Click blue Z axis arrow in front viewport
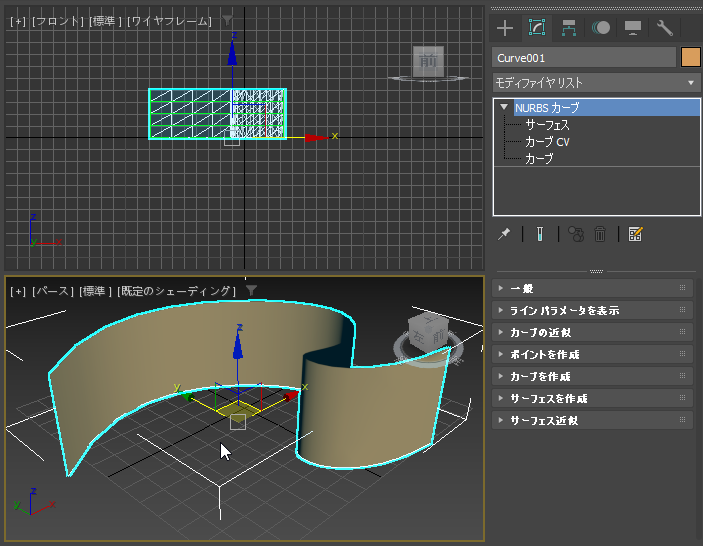The height and width of the screenshot is (546, 703). (232, 54)
